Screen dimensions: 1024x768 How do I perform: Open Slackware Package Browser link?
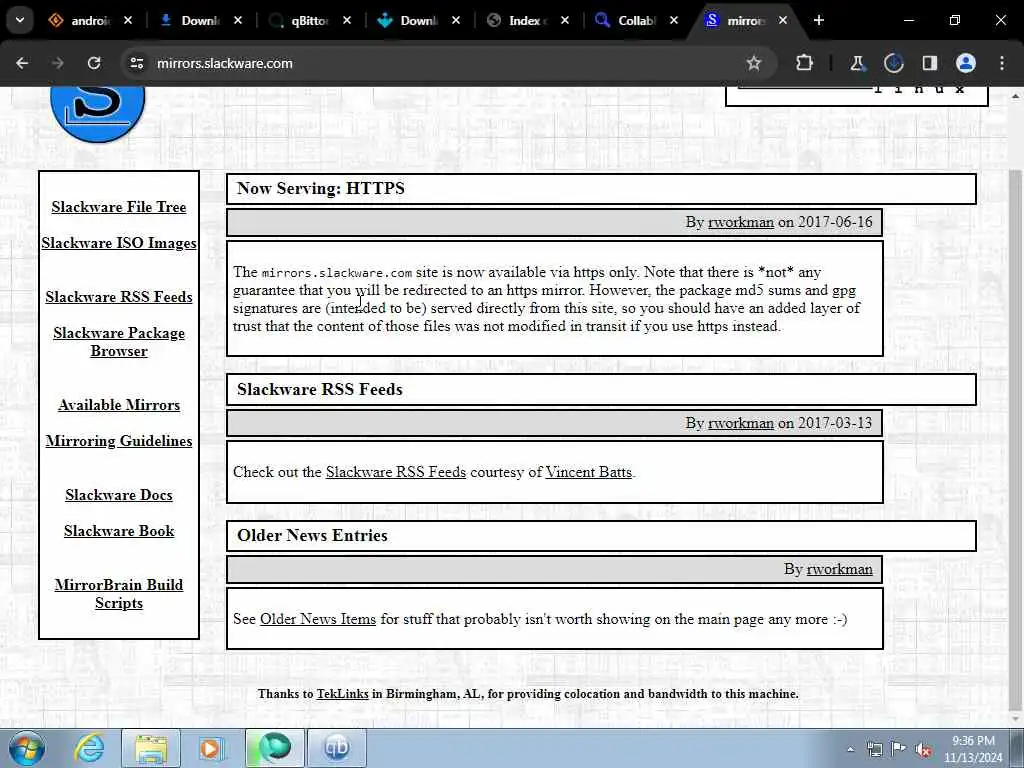tap(119, 342)
